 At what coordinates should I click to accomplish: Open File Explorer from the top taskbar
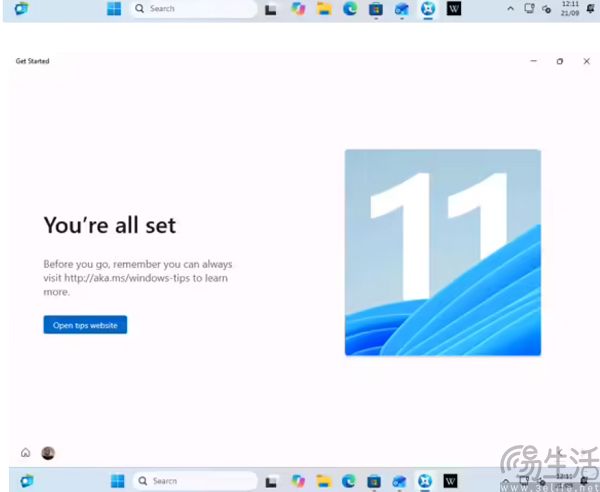(x=324, y=8)
